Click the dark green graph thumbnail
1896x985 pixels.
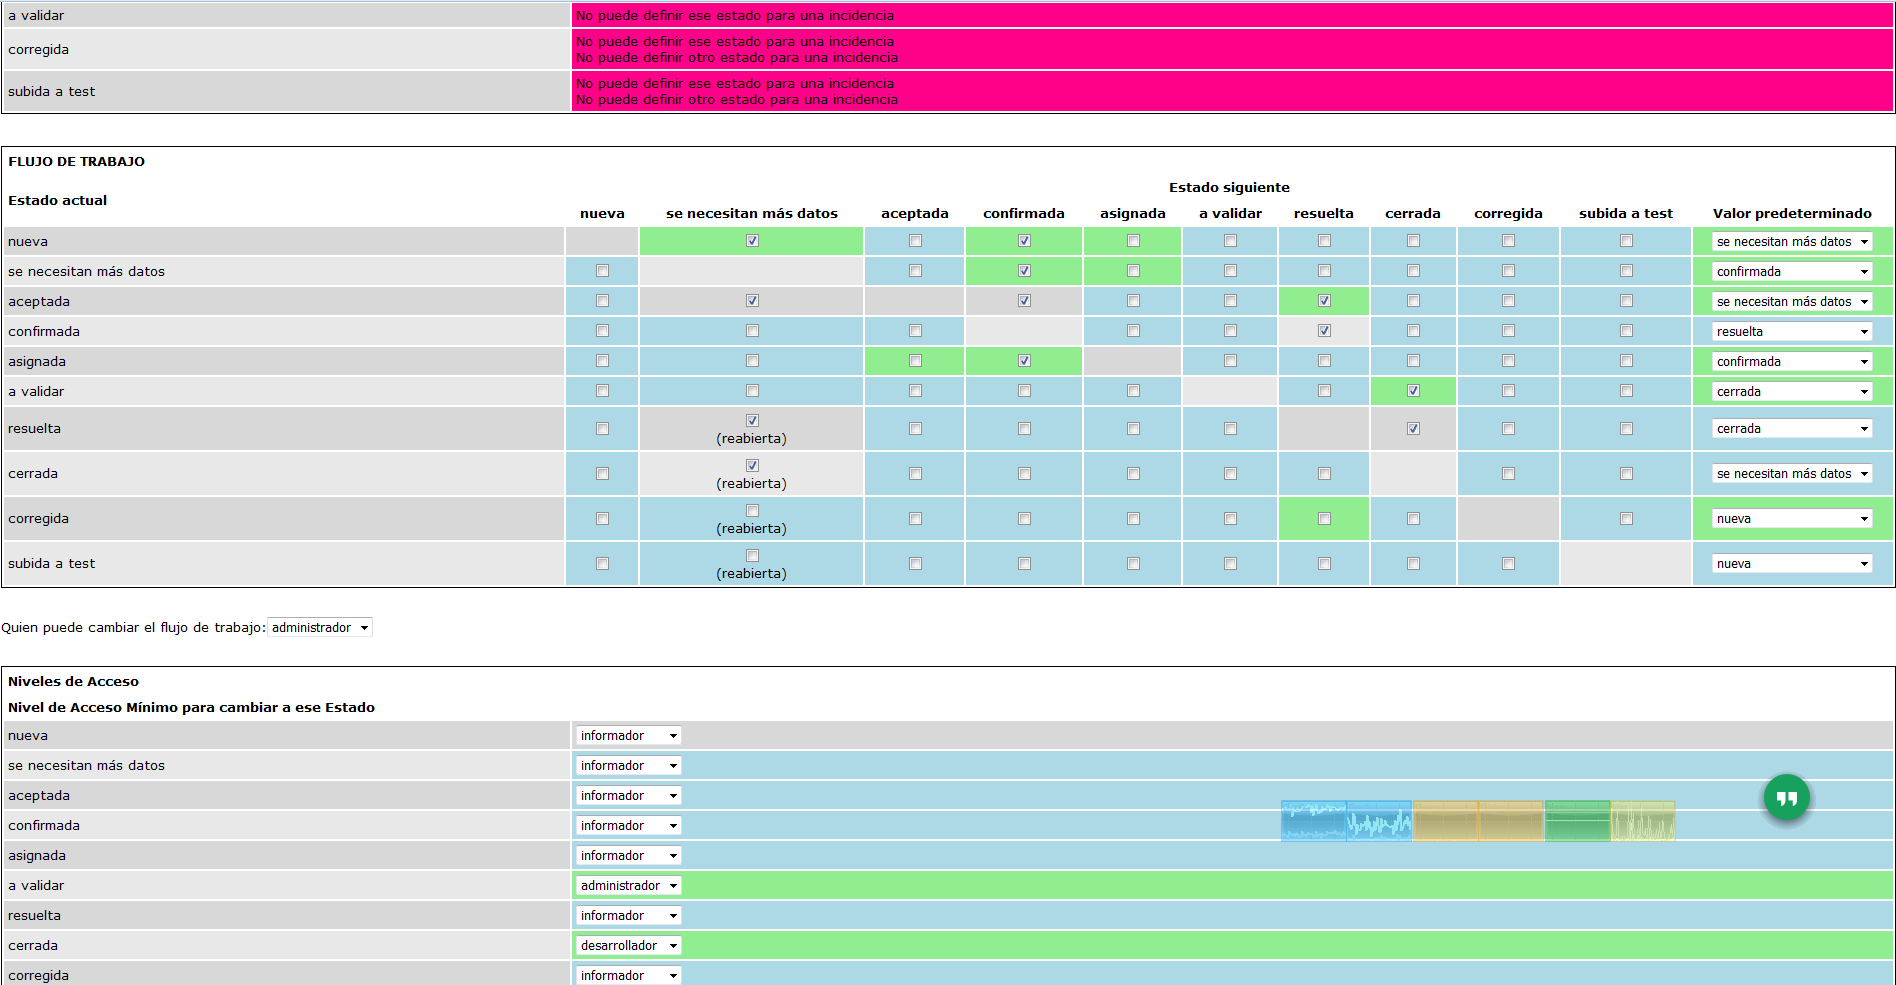(x=1577, y=821)
